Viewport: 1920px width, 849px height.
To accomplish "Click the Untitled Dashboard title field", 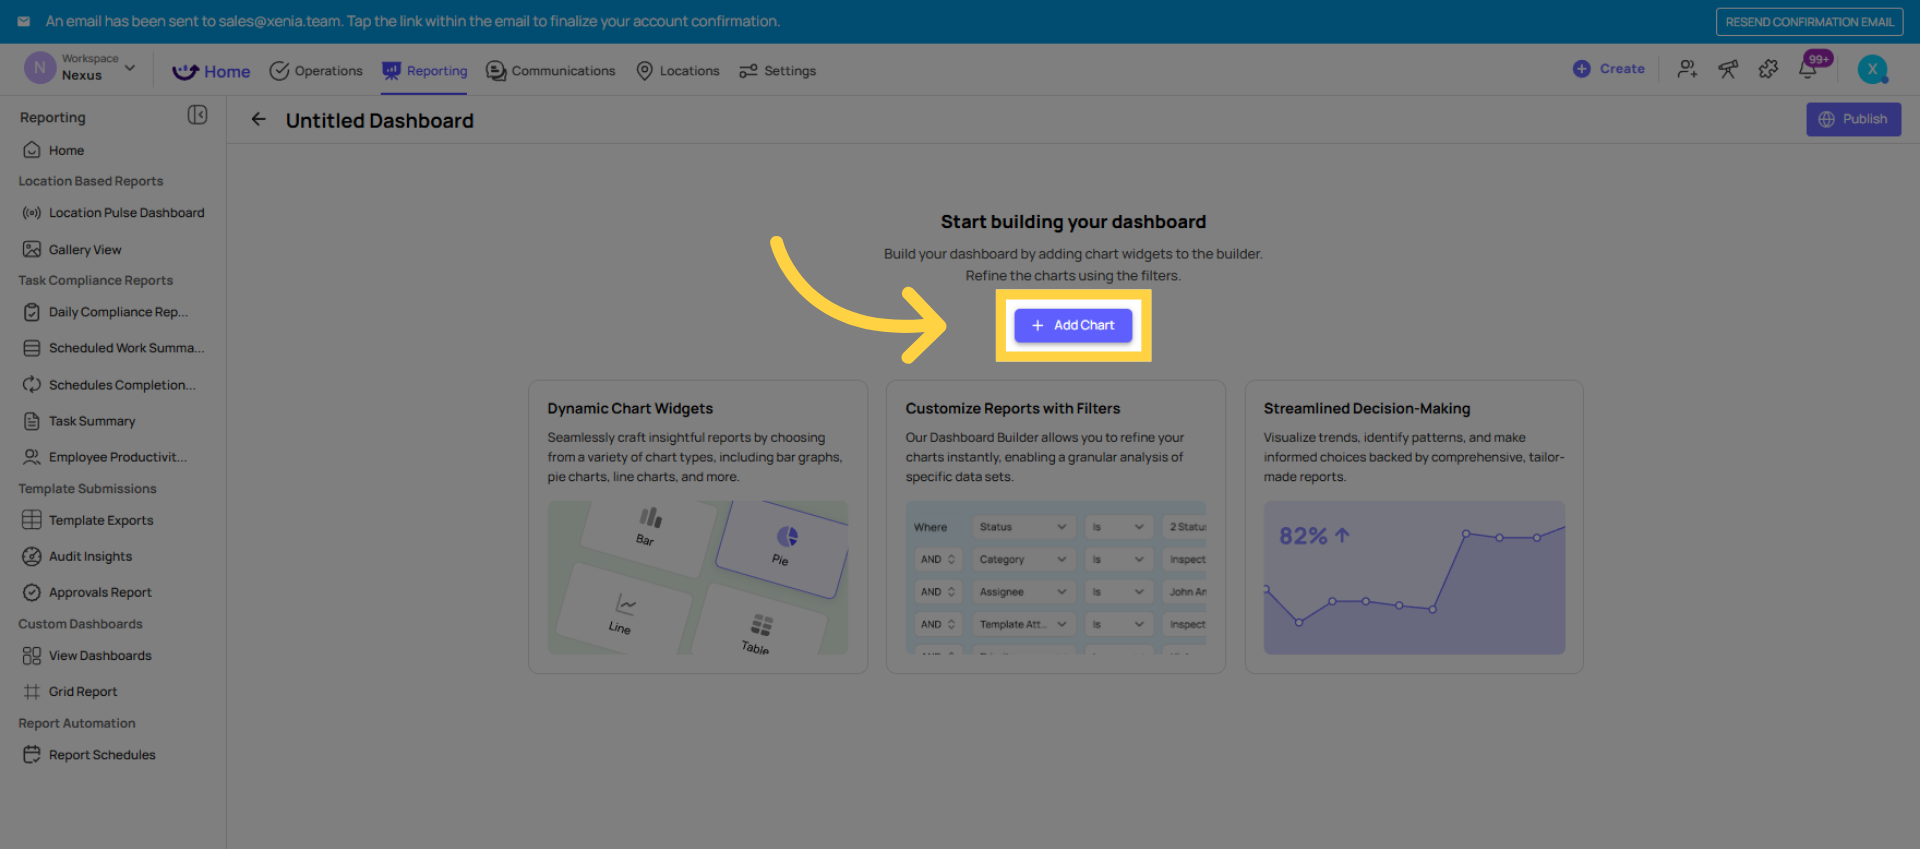I will (x=380, y=121).
